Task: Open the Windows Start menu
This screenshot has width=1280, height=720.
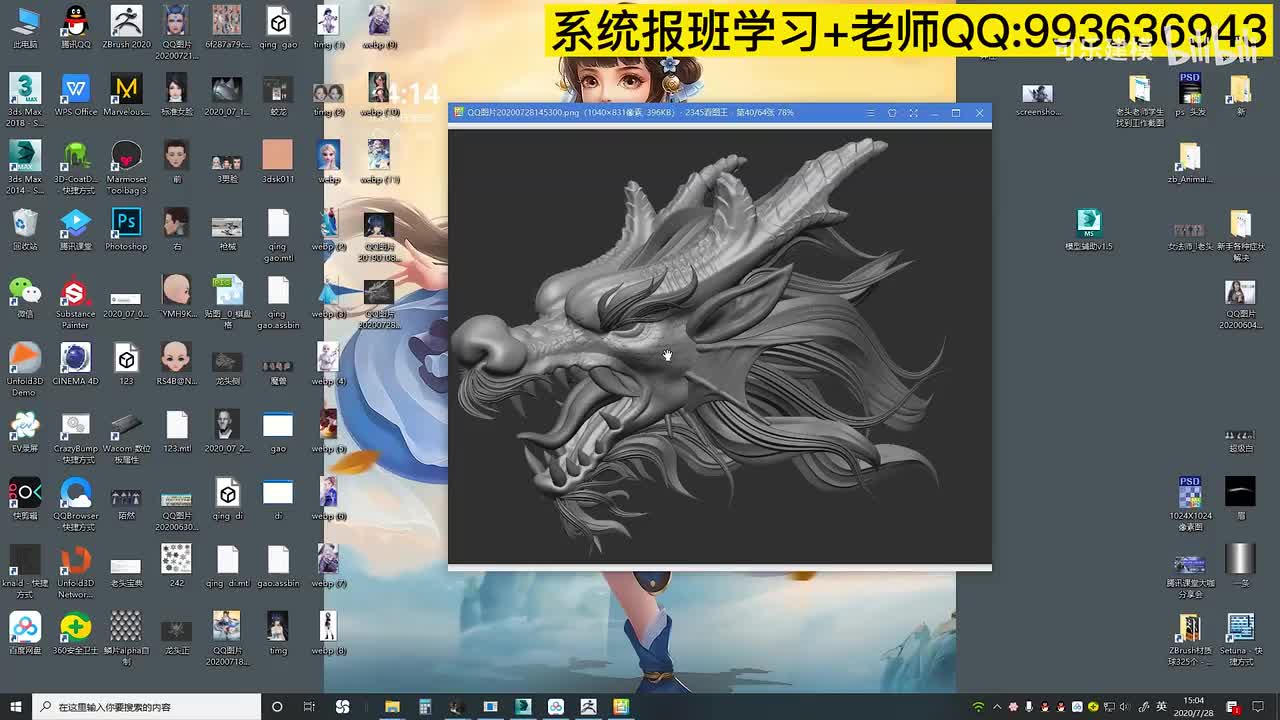Action: click(16, 706)
